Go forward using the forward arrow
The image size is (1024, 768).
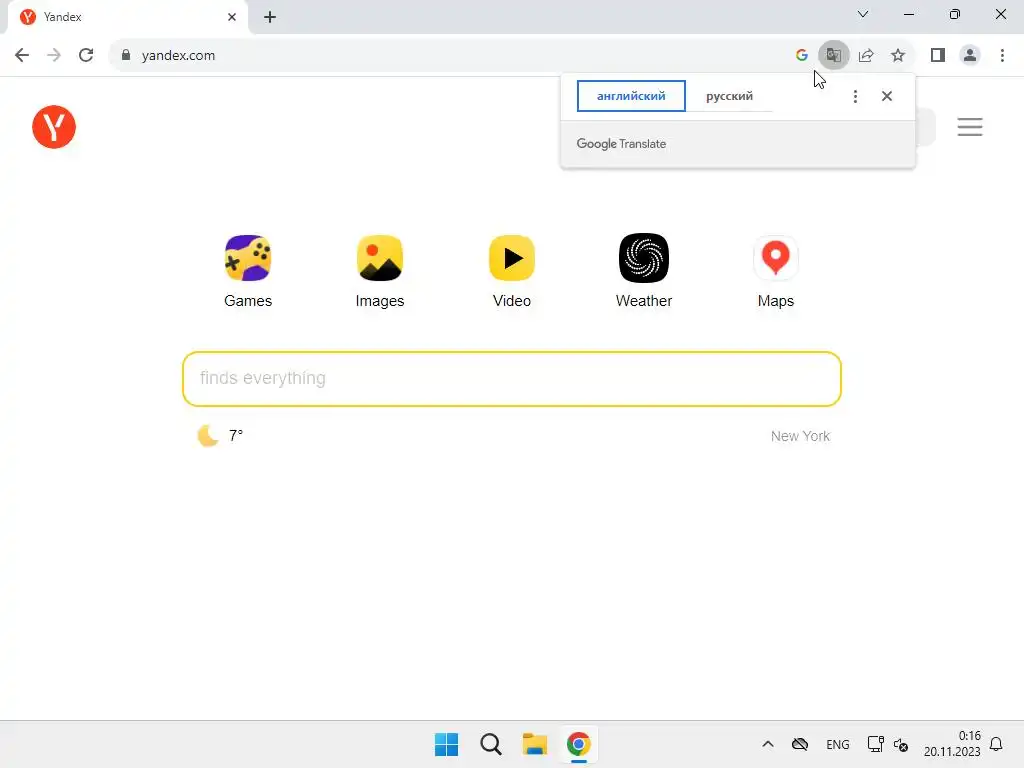pyautogui.click(x=54, y=55)
